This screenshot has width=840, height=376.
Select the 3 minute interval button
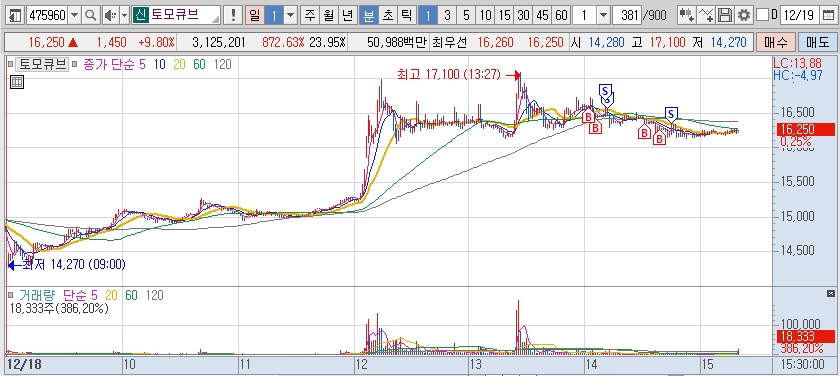(x=447, y=16)
